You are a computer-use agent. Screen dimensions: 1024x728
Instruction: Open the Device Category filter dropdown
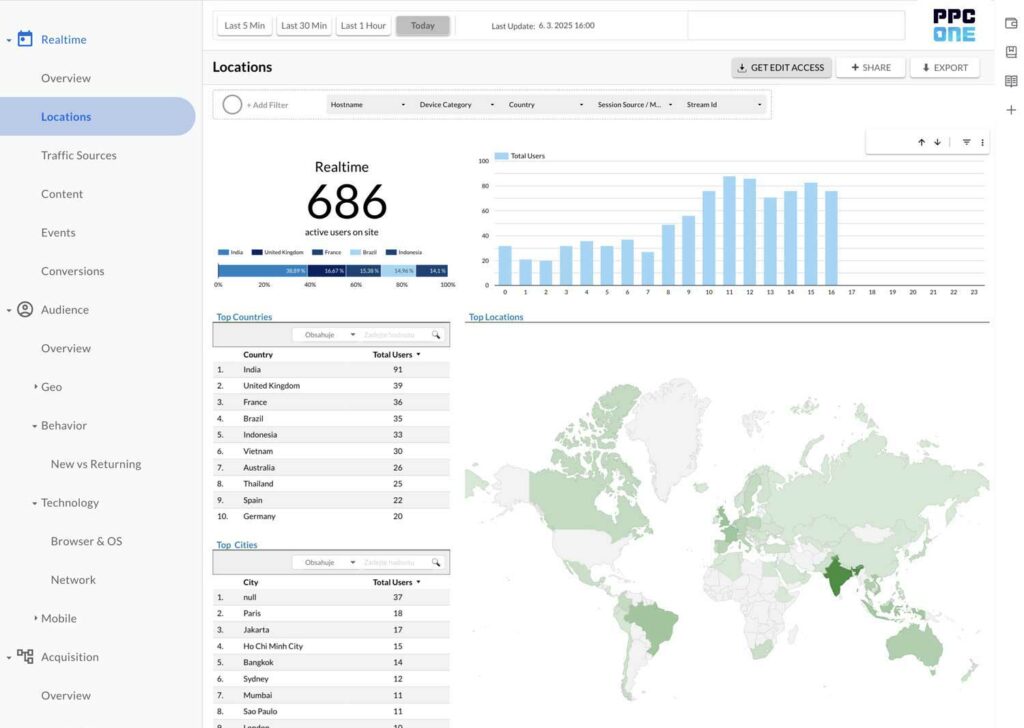point(457,104)
